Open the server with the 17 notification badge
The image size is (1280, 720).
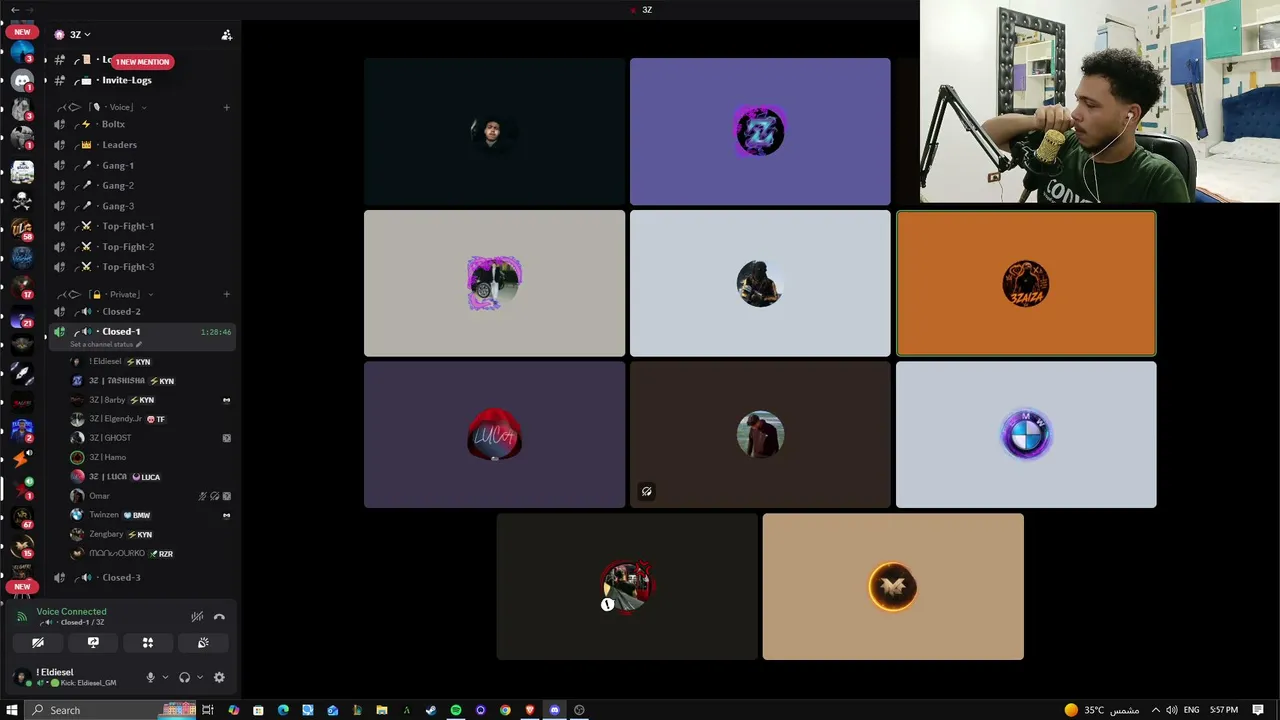click(22, 288)
